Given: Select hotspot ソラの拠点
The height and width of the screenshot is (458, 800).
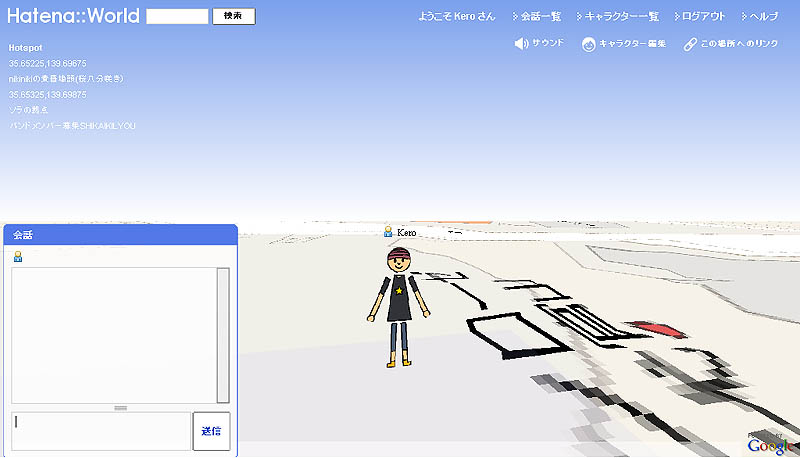Looking at the screenshot, I should 28,110.
